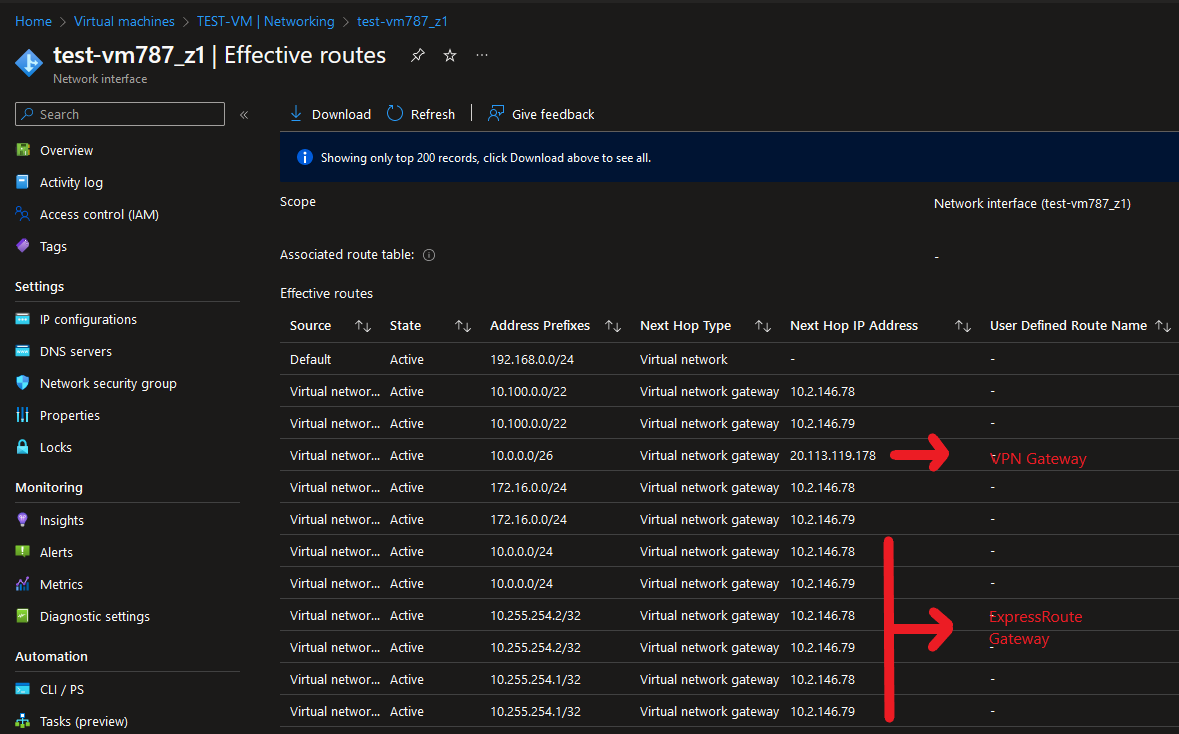Open the Overview menu item

click(66, 151)
